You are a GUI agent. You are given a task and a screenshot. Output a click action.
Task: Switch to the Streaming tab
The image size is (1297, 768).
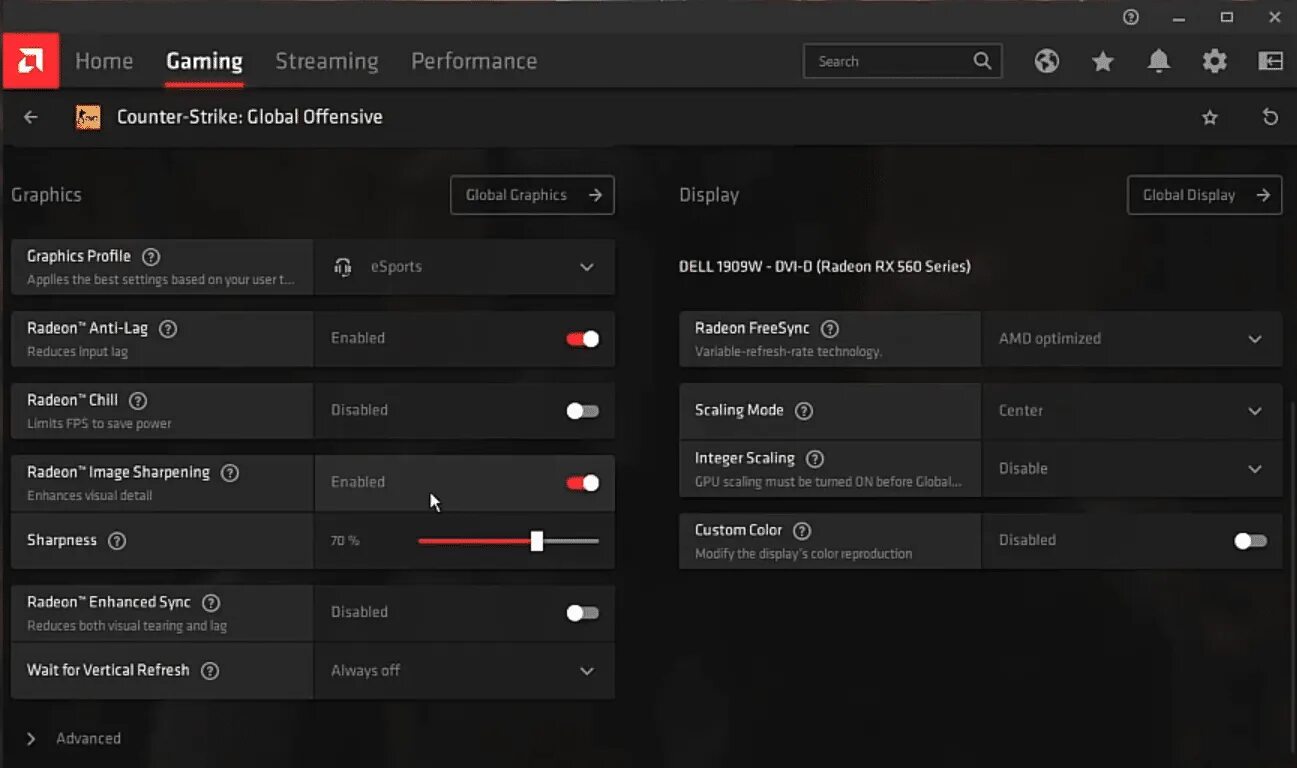[326, 61]
